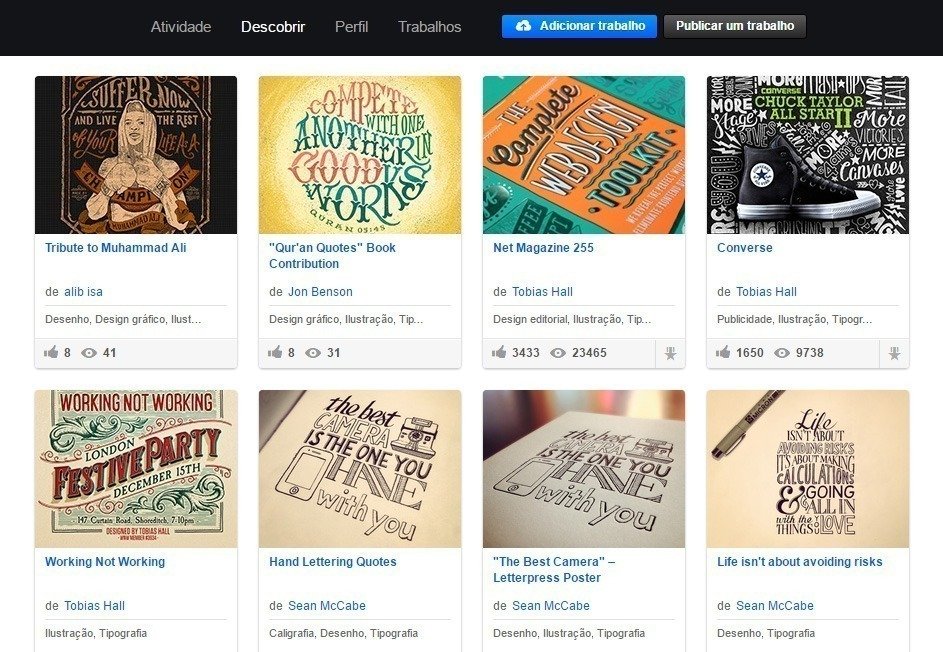Open Life isn't about avoiding risks link
This screenshot has height=652, width=943.
pyautogui.click(x=799, y=562)
